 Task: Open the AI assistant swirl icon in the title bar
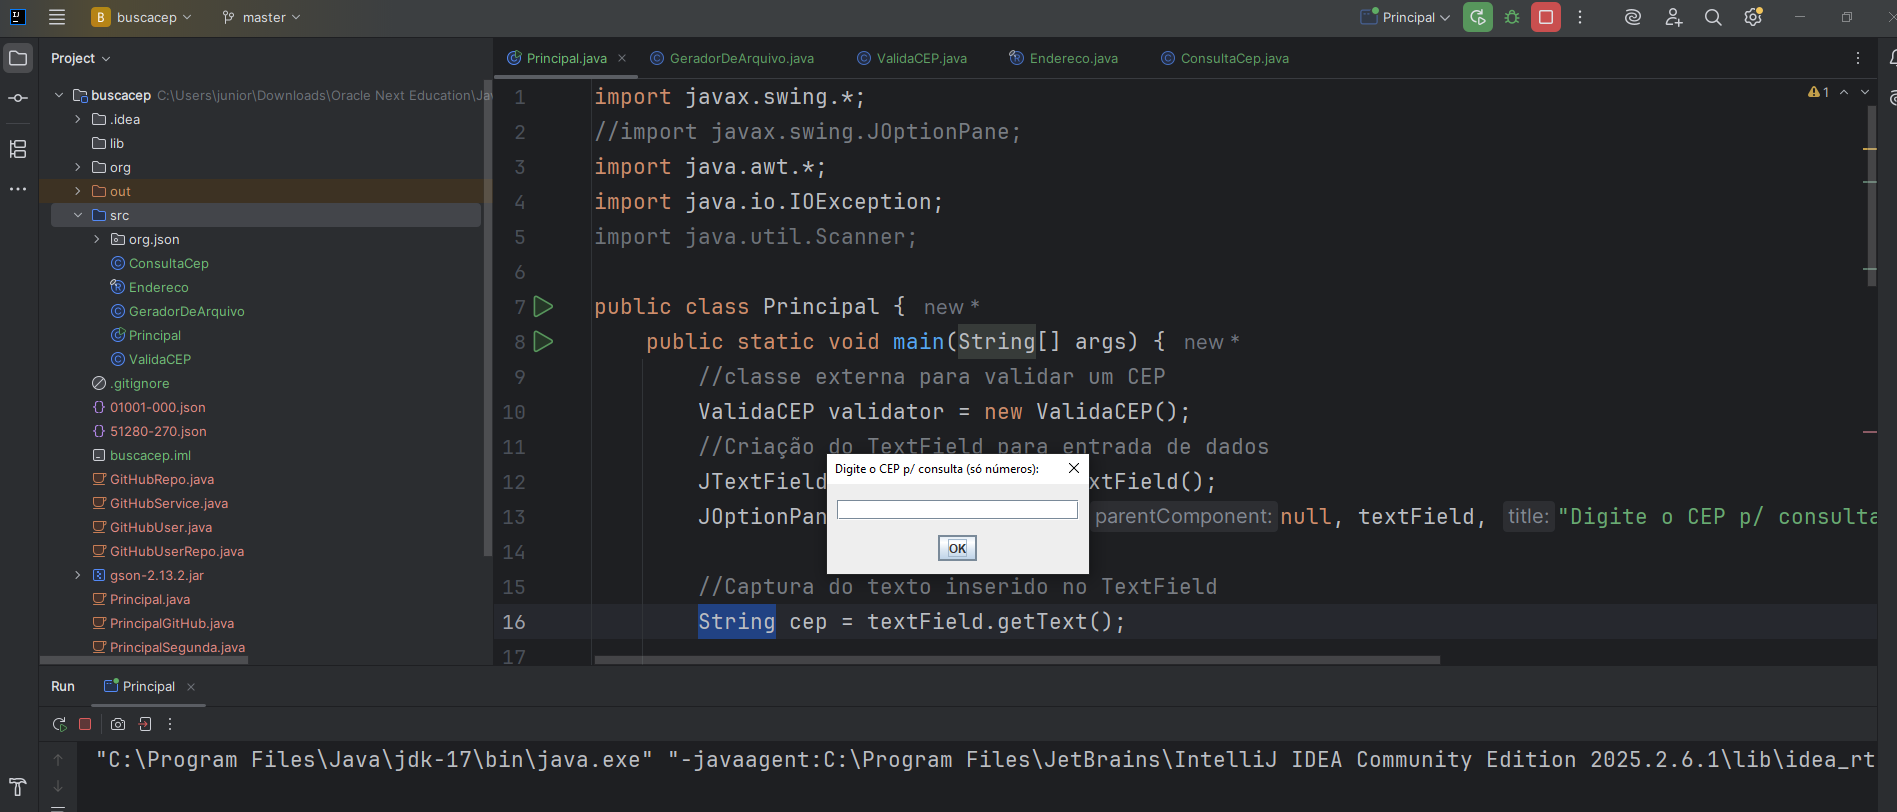pos(1633,17)
